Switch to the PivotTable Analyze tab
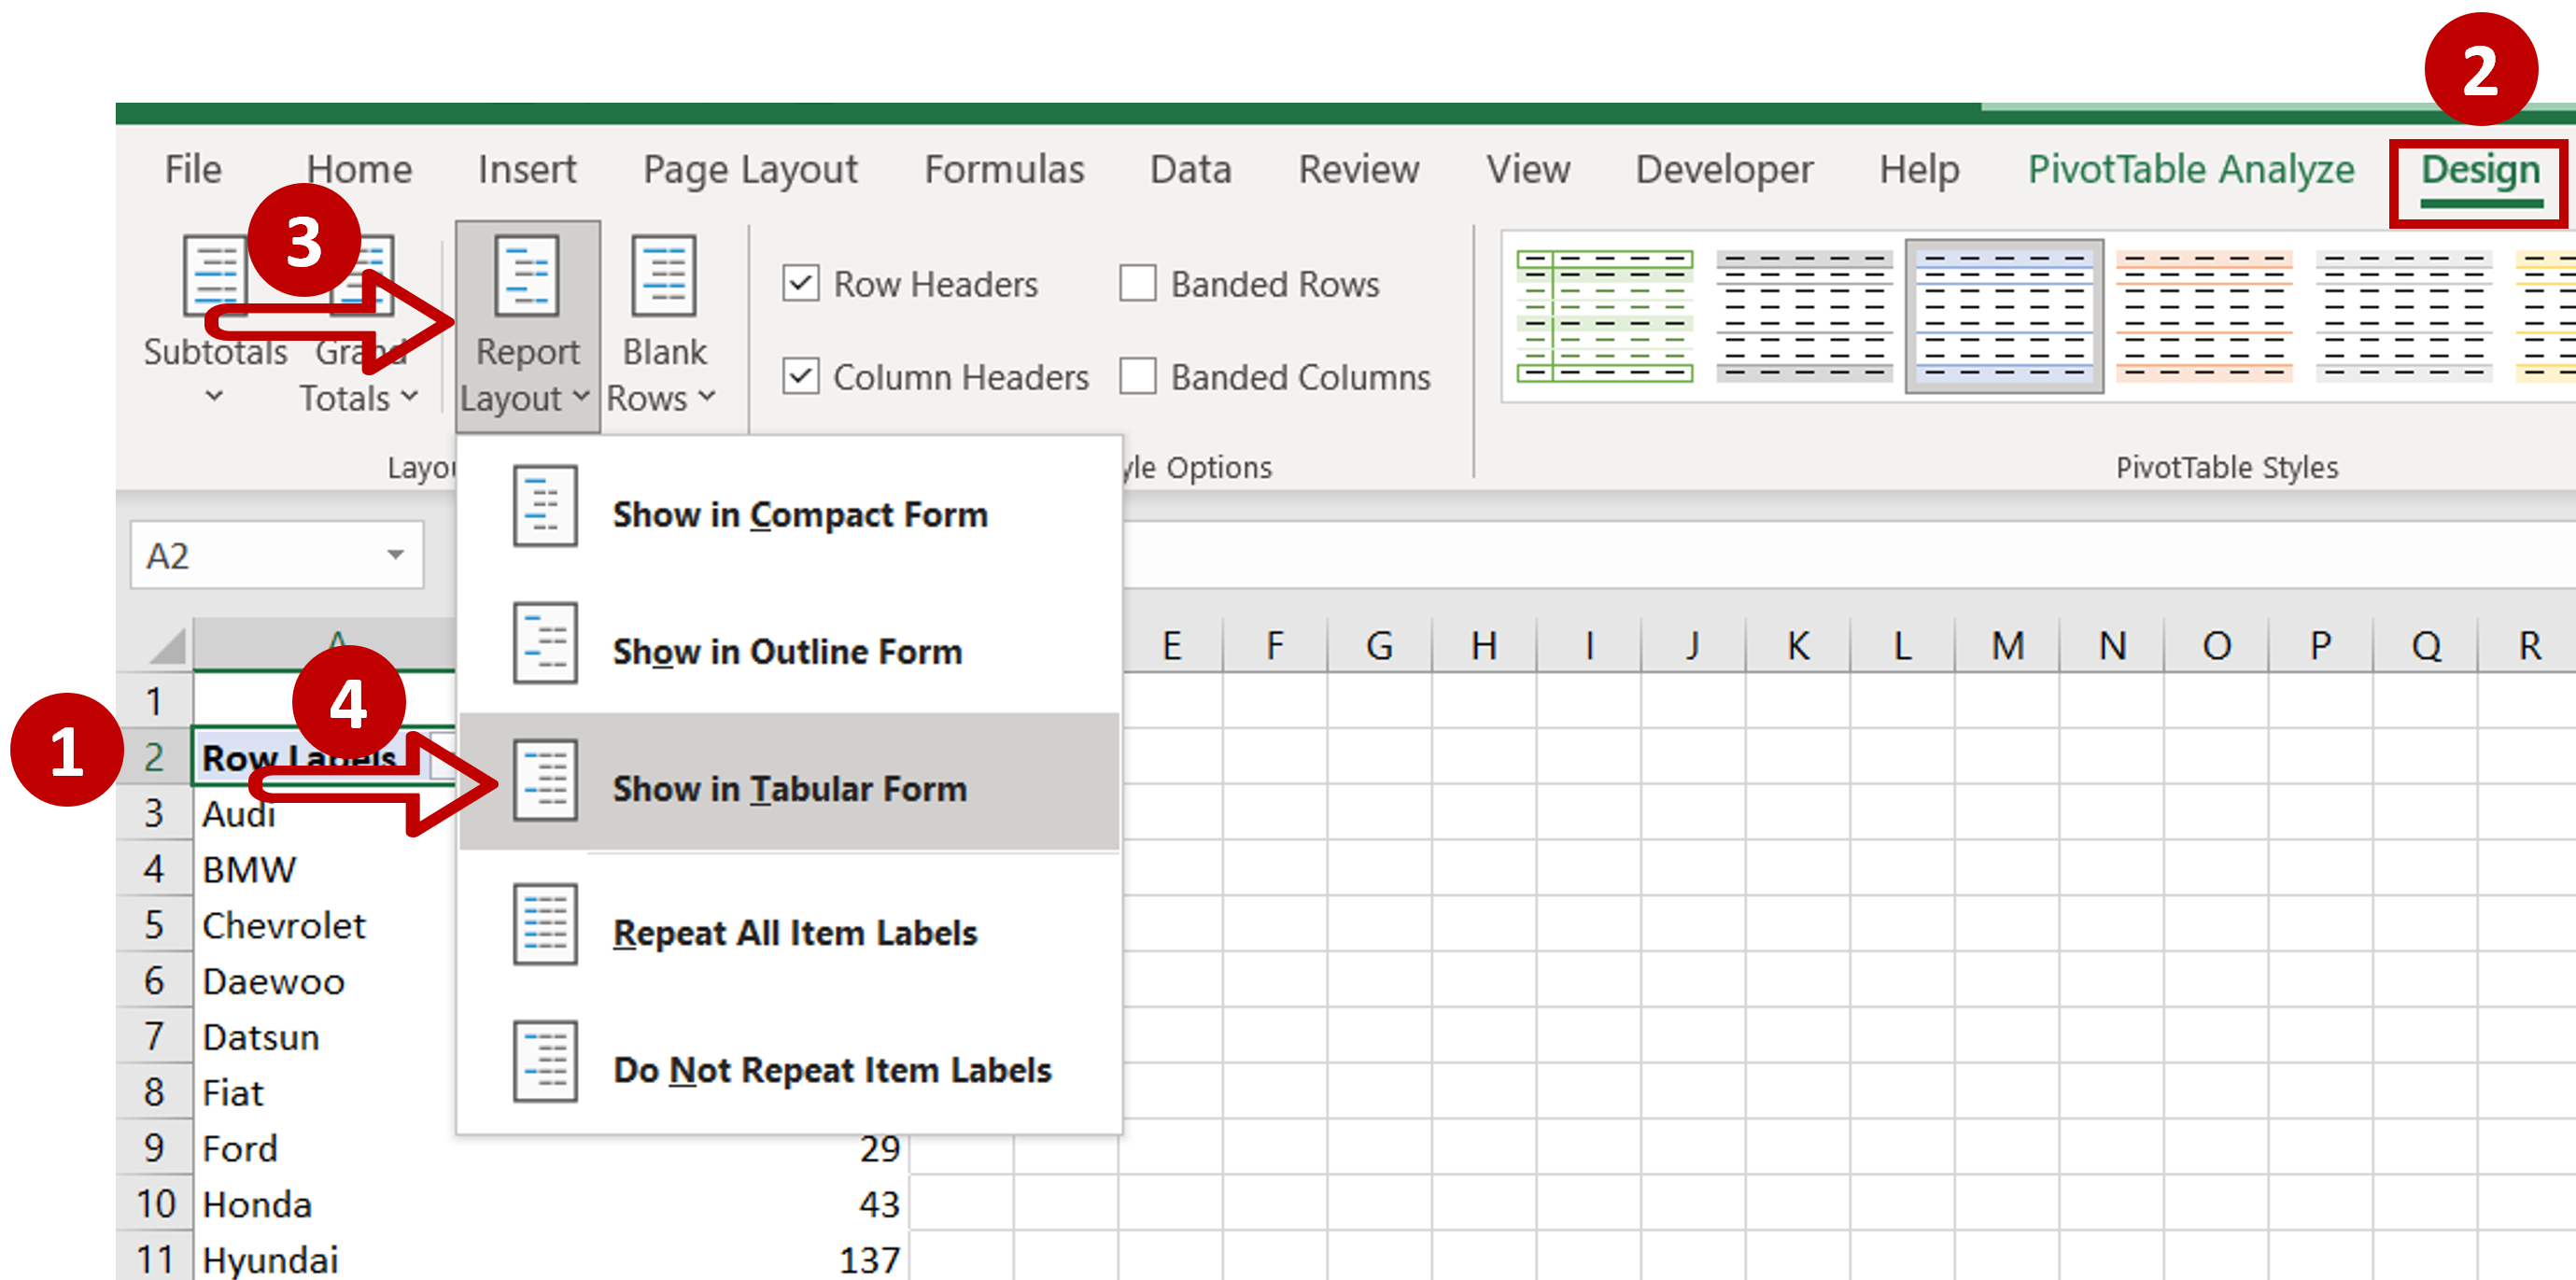Screen dimensions: 2576x1280 [x=2190, y=170]
